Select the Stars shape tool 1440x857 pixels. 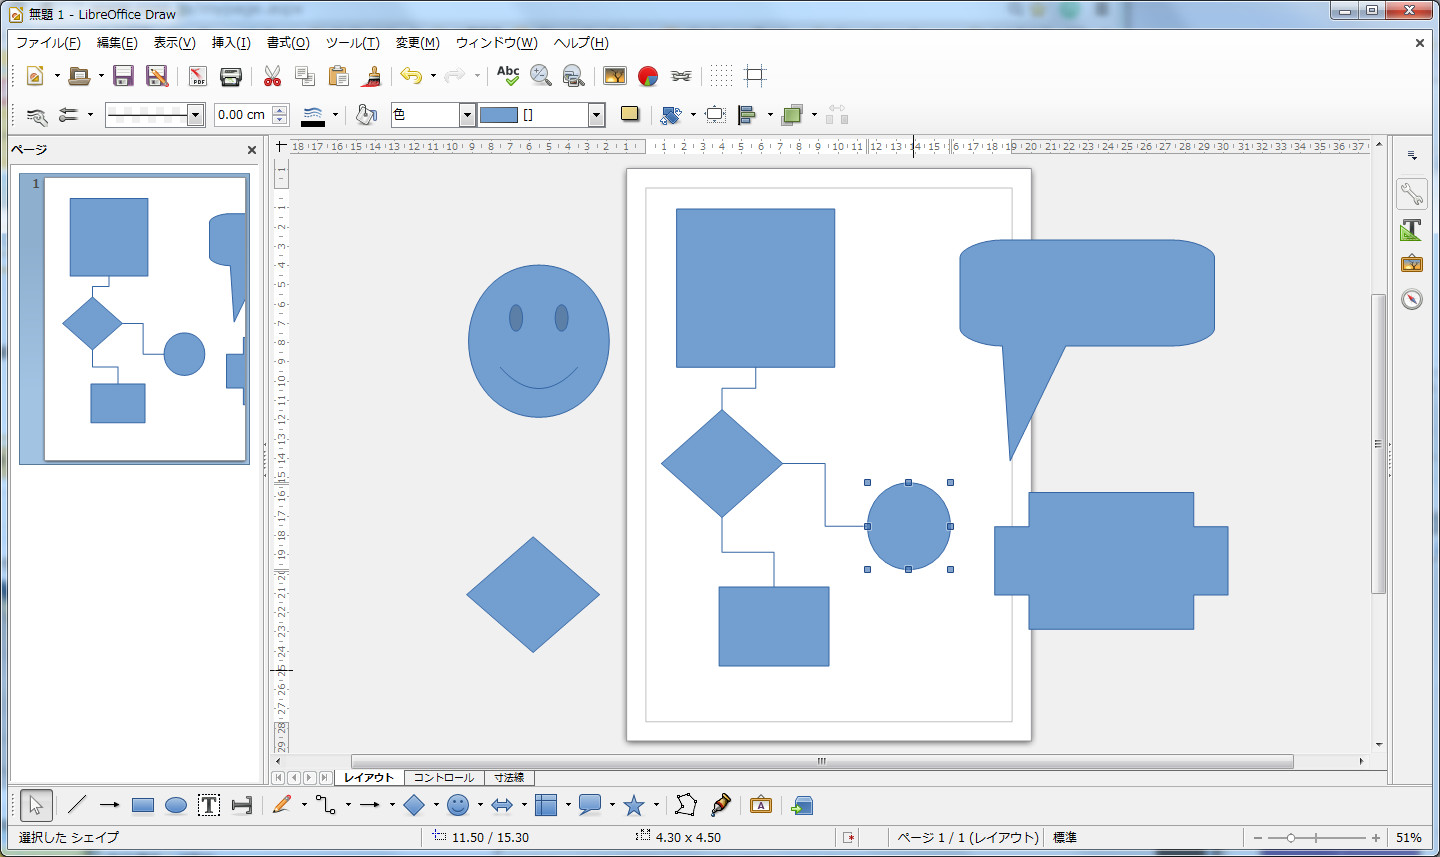(x=634, y=805)
